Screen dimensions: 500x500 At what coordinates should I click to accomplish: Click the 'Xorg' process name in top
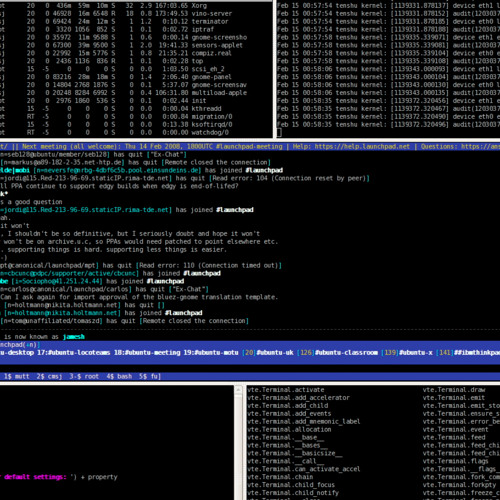click(199, 6)
